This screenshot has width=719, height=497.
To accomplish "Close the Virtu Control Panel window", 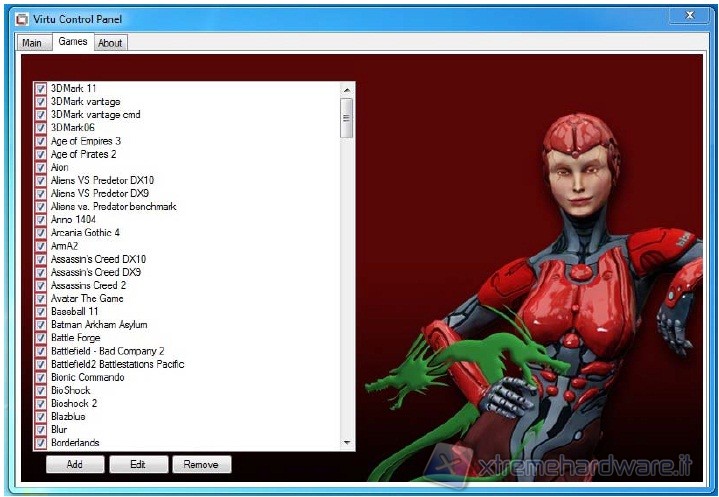I will click(x=690, y=16).
